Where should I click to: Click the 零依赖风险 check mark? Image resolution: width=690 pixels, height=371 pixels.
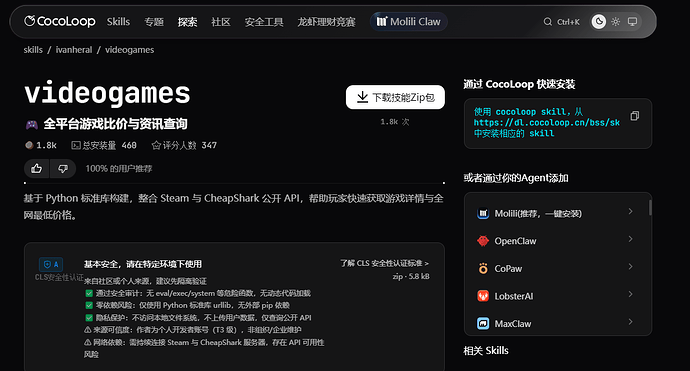89,305
